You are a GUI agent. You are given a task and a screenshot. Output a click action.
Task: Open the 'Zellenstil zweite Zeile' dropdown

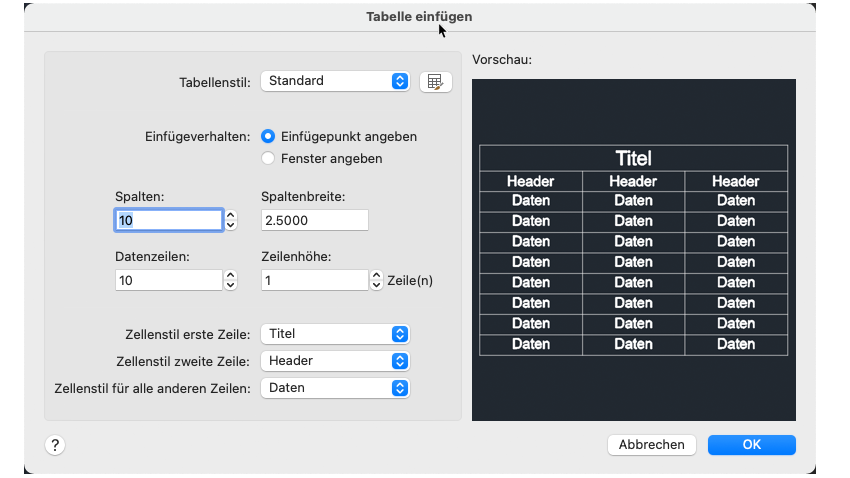tap(335, 361)
